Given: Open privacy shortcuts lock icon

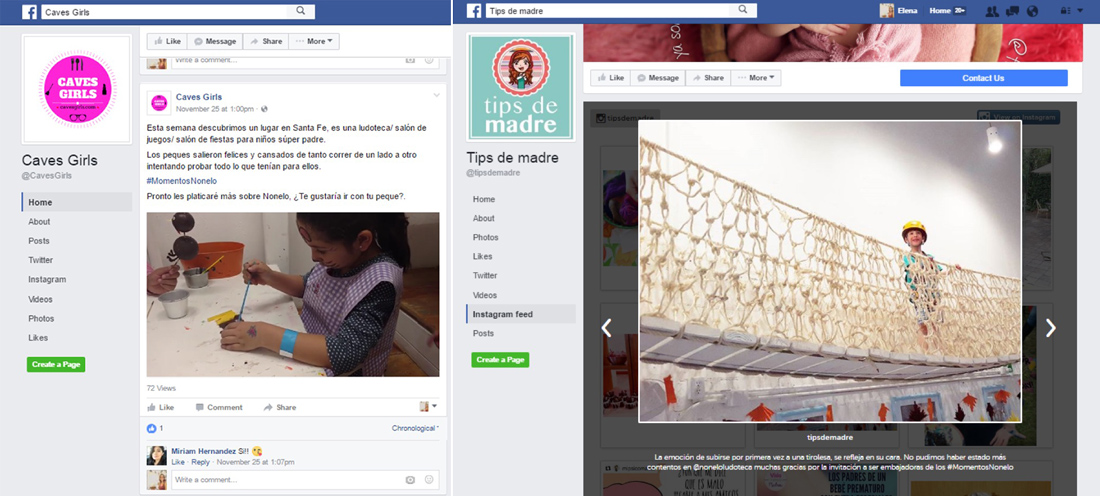Looking at the screenshot, I should coord(1065,11).
